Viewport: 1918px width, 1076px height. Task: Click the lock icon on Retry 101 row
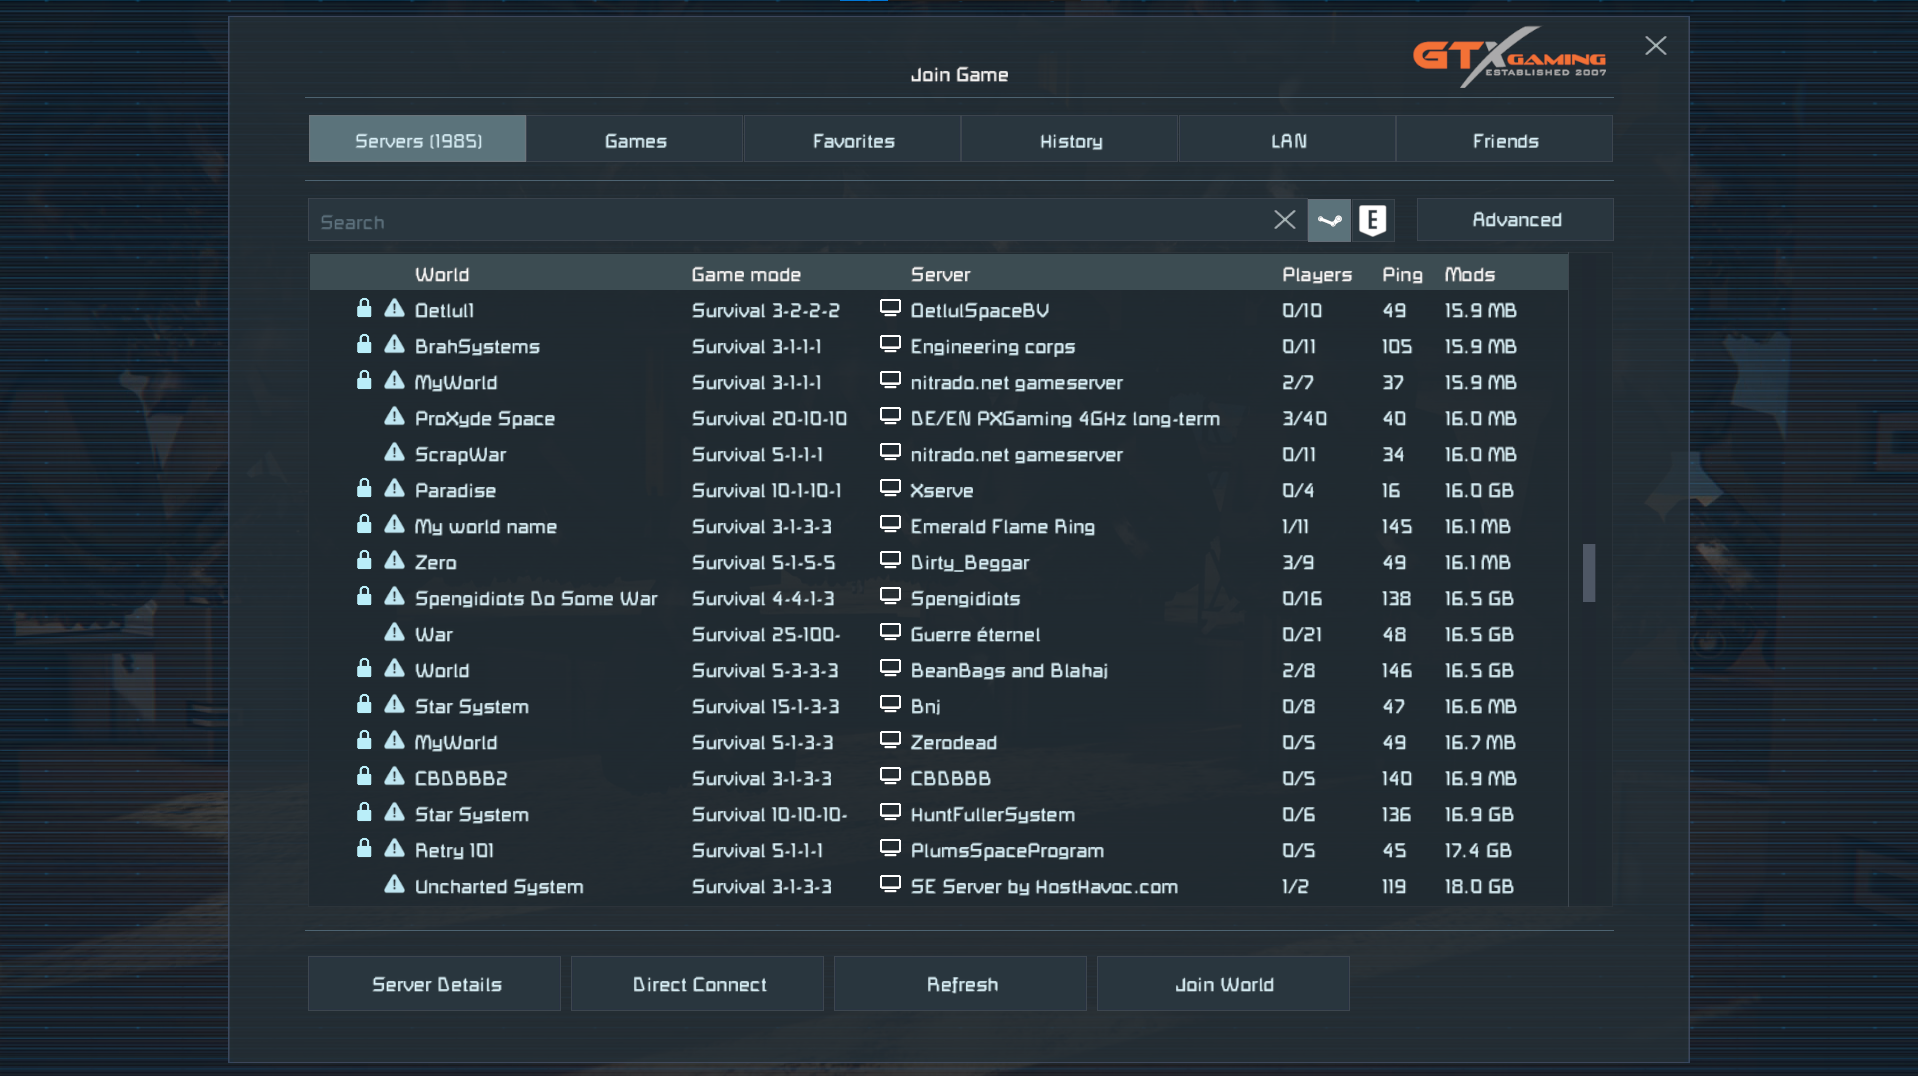click(x=364, y=848)
